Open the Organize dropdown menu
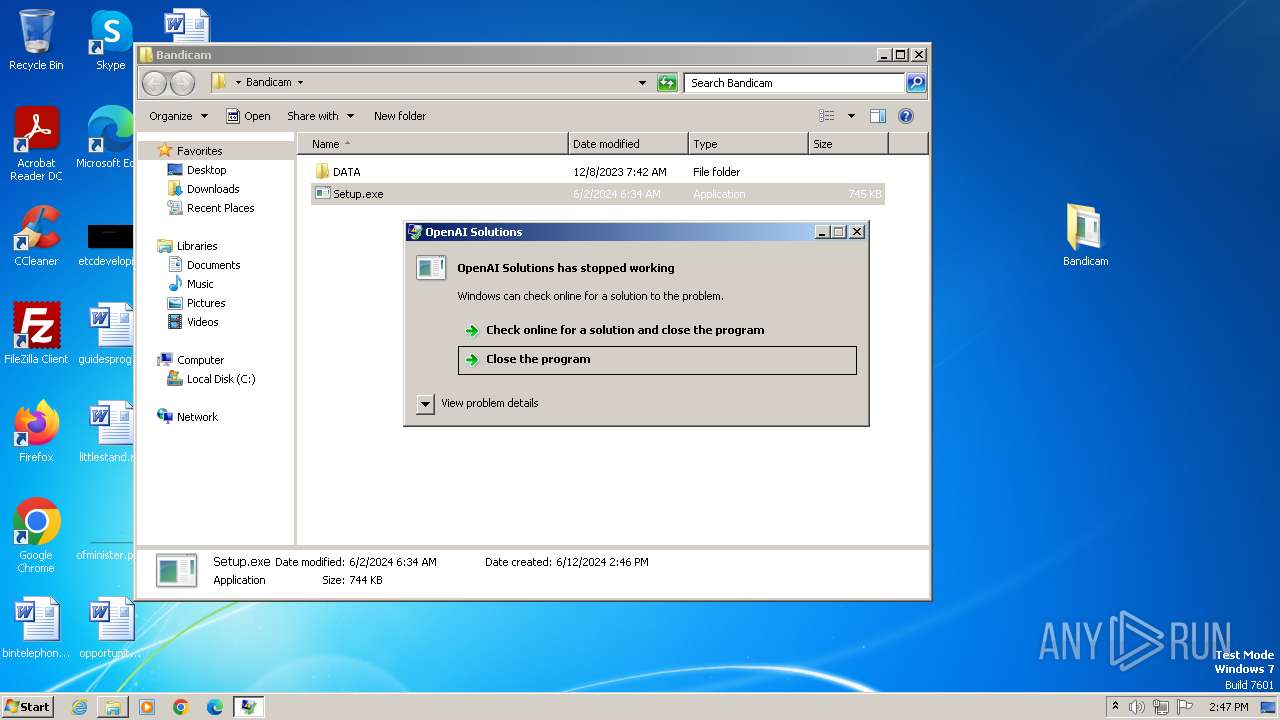This screenshot has width=1280, height=720. (178, 116)
